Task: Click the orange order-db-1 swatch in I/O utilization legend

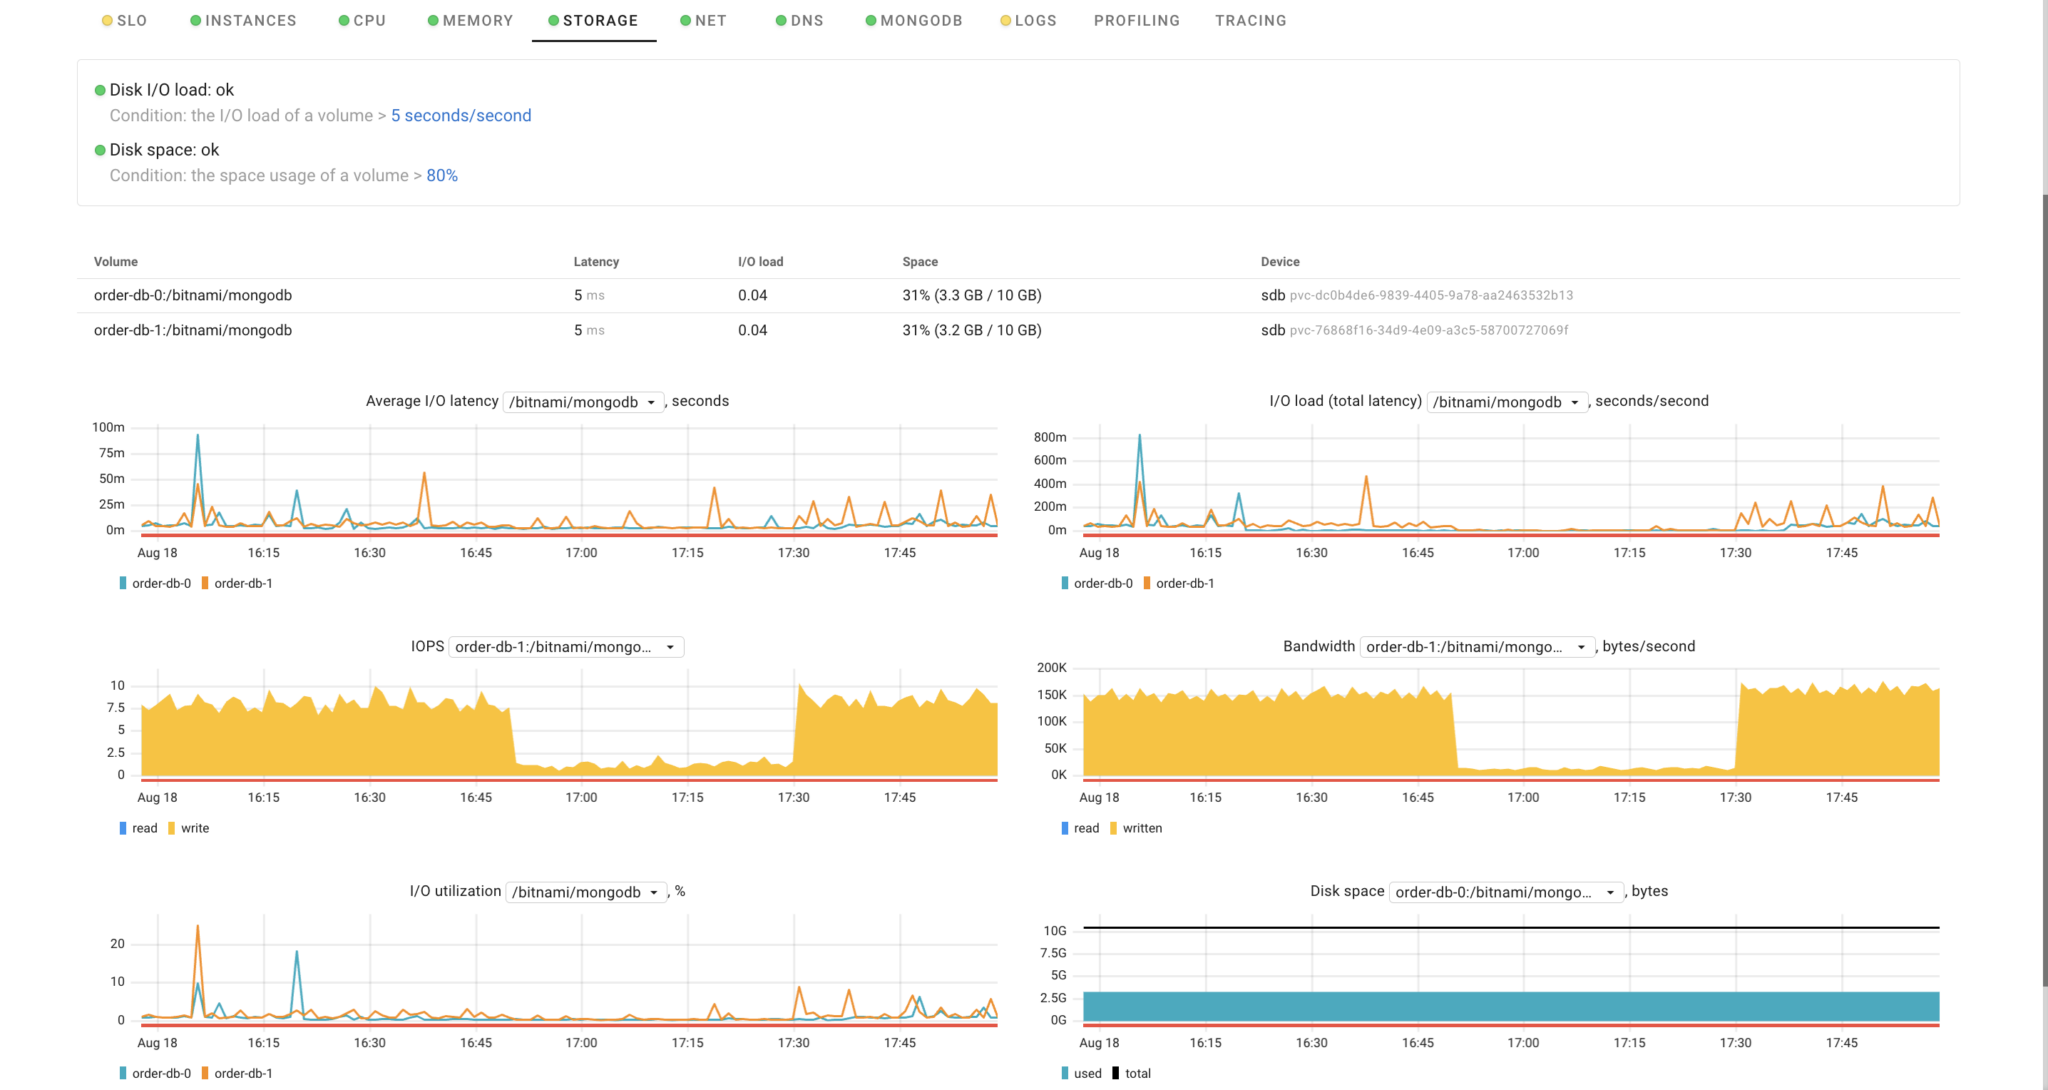Action: [x=205, y=1073]
